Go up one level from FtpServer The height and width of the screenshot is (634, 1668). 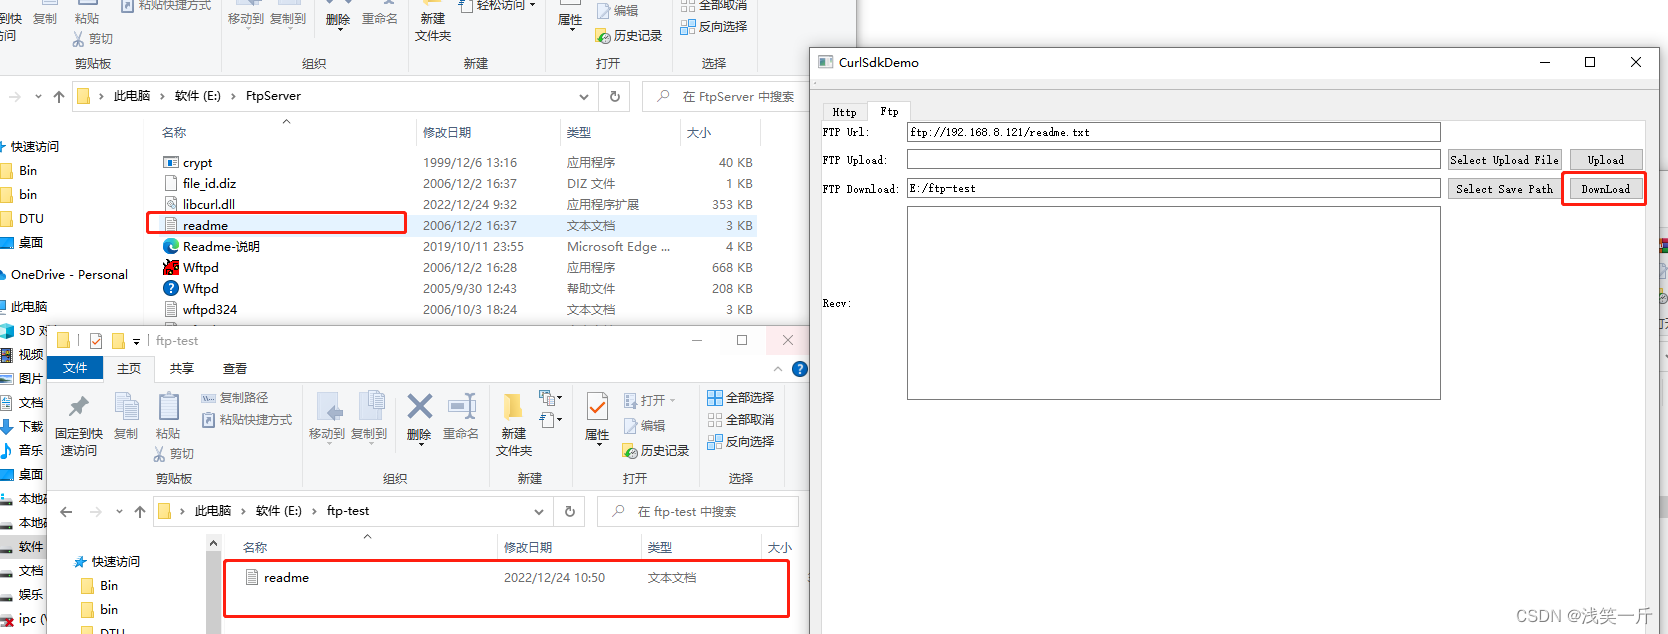(59, 97)
